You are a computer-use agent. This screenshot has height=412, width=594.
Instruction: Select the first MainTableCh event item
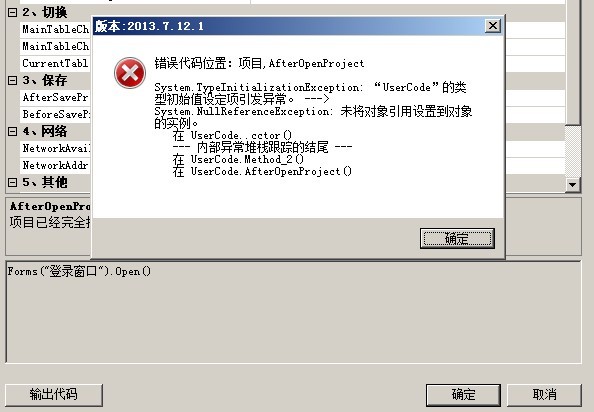pyautogui.click(x=55, y=29)
